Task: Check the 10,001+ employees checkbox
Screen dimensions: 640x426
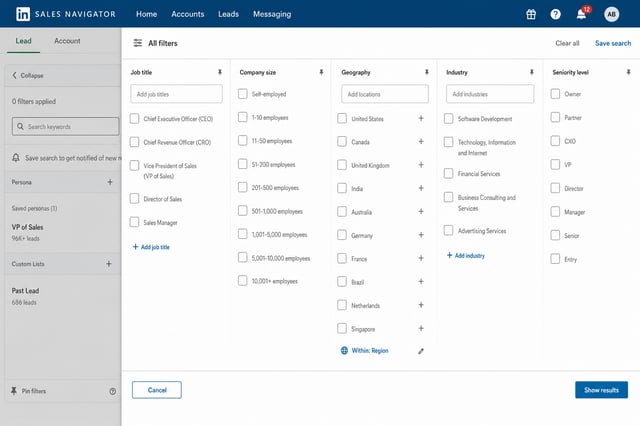Action: pyautogui.click(x=242, y=281)
